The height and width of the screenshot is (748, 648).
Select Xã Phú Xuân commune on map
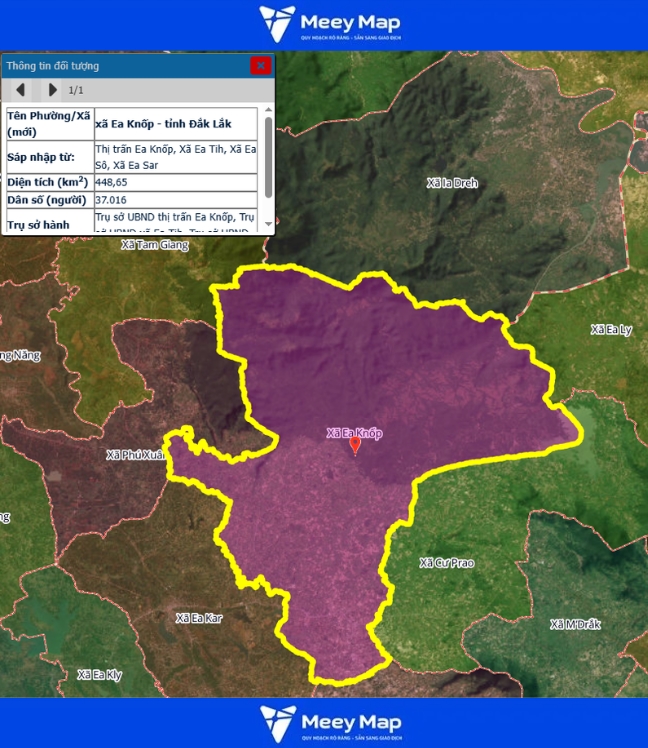(x=134, y=455)
